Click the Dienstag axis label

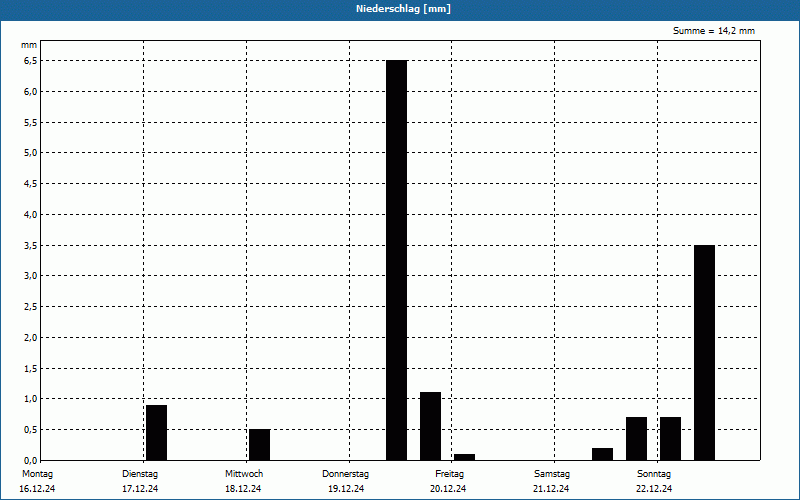pyautogui.click(x=140, y=474)
